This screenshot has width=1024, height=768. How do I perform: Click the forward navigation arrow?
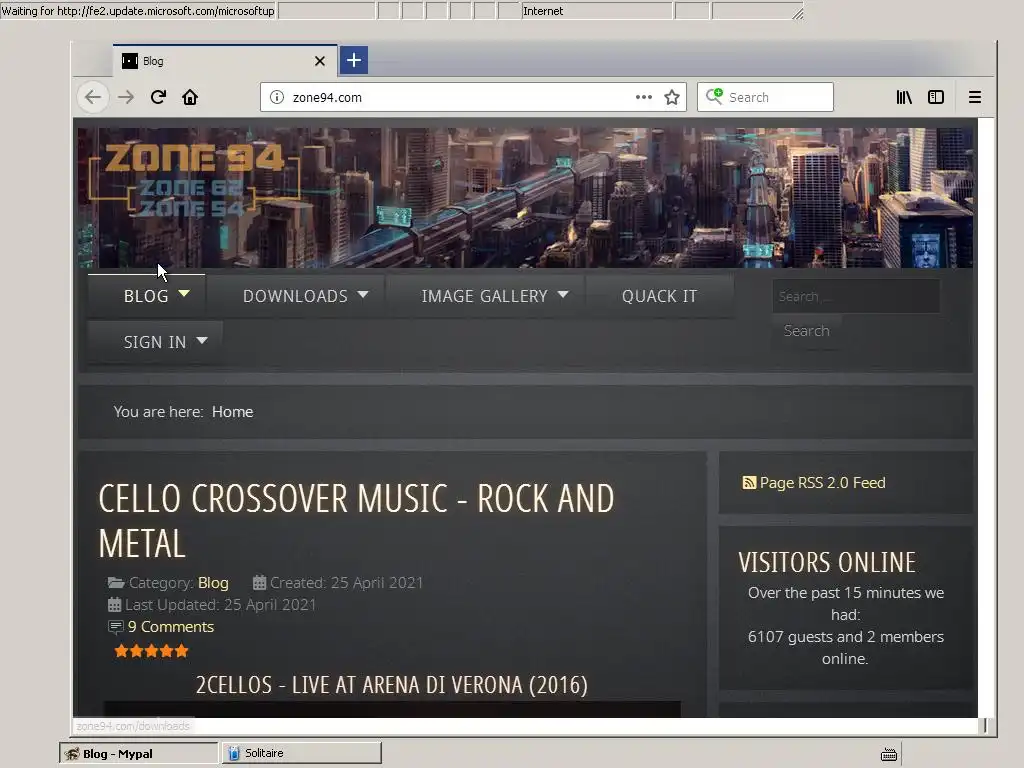coord(125,97)
